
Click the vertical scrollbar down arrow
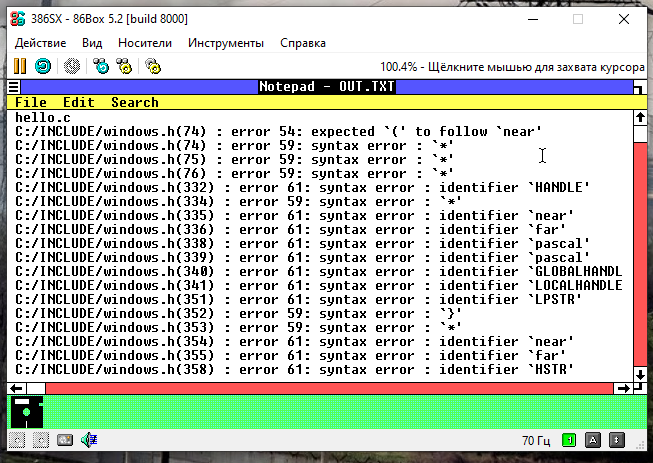(x=639, y=373)
